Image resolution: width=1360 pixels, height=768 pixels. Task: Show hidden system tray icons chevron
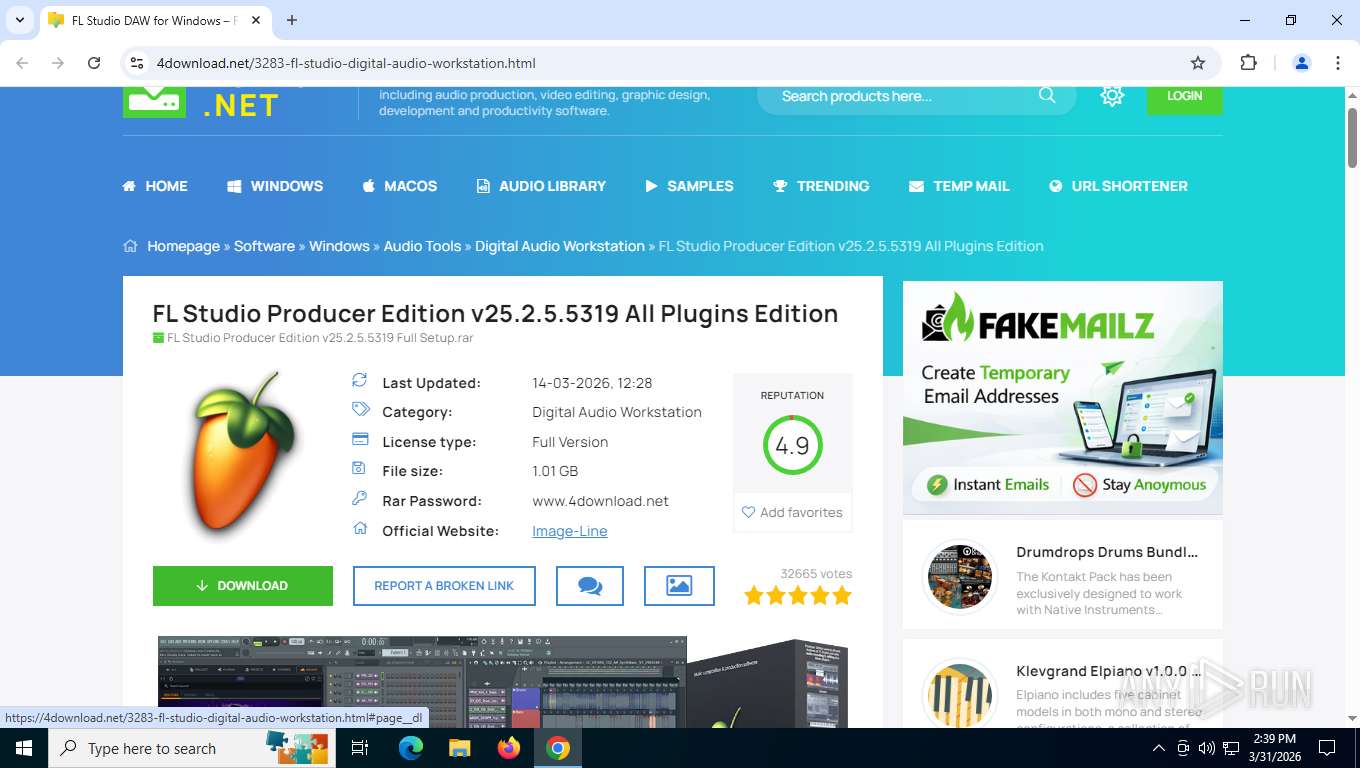[x=1159, y=748]
